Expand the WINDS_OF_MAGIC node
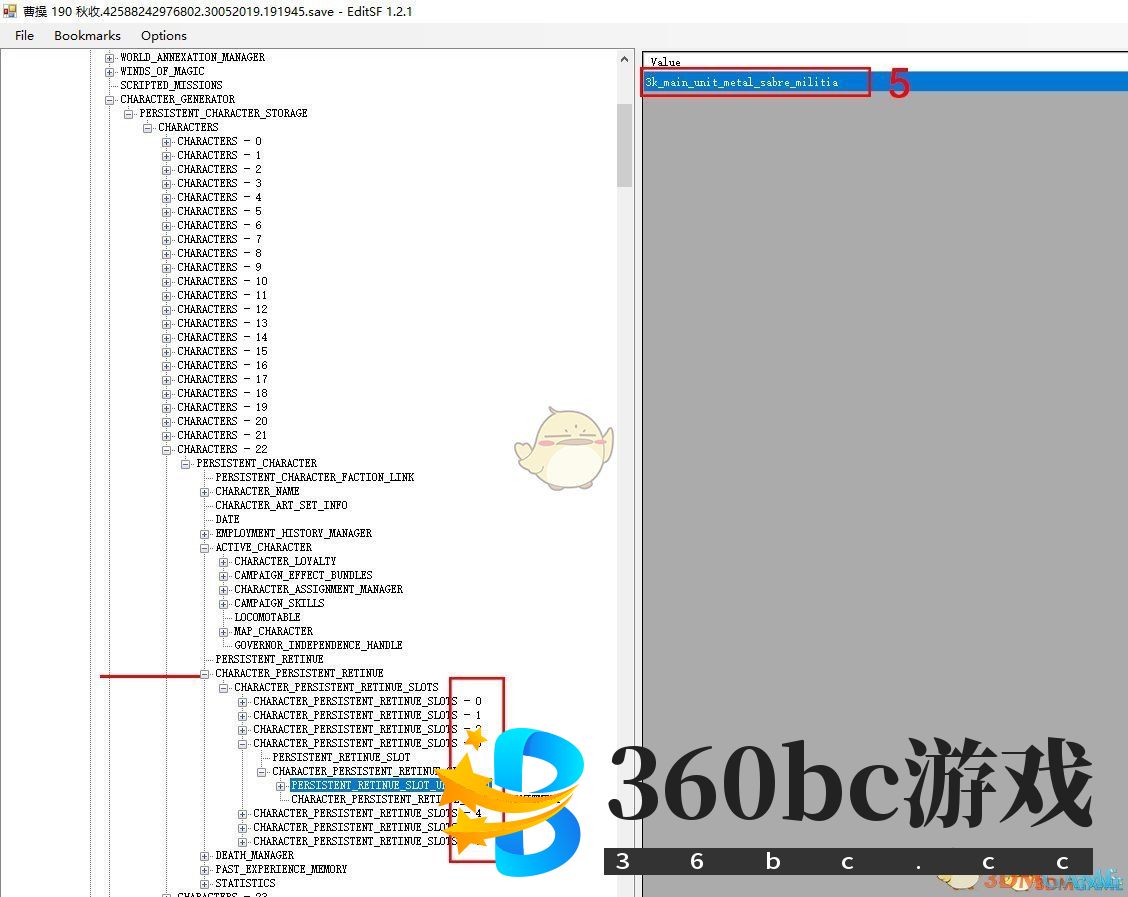Viewport: 1128px width, 897px height. coord(109,72)
